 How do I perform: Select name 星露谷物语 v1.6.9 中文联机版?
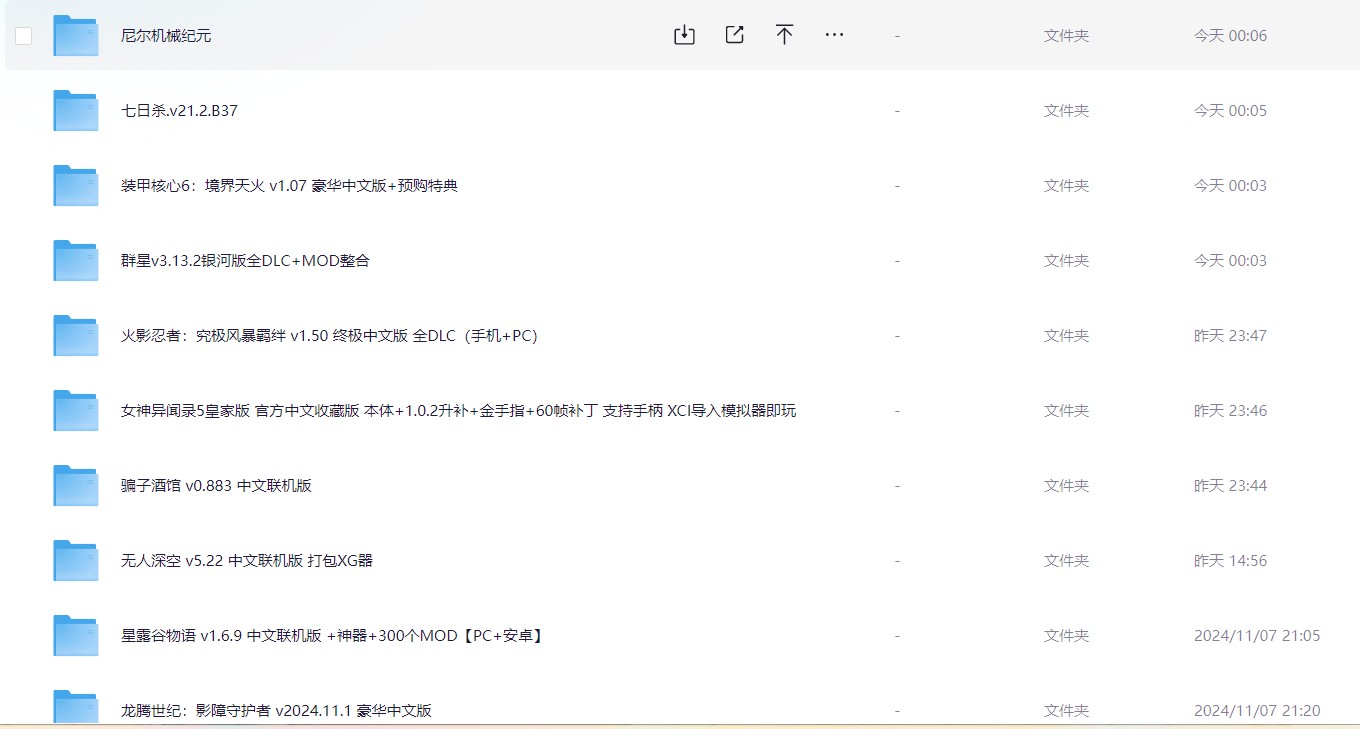[333, 636]
